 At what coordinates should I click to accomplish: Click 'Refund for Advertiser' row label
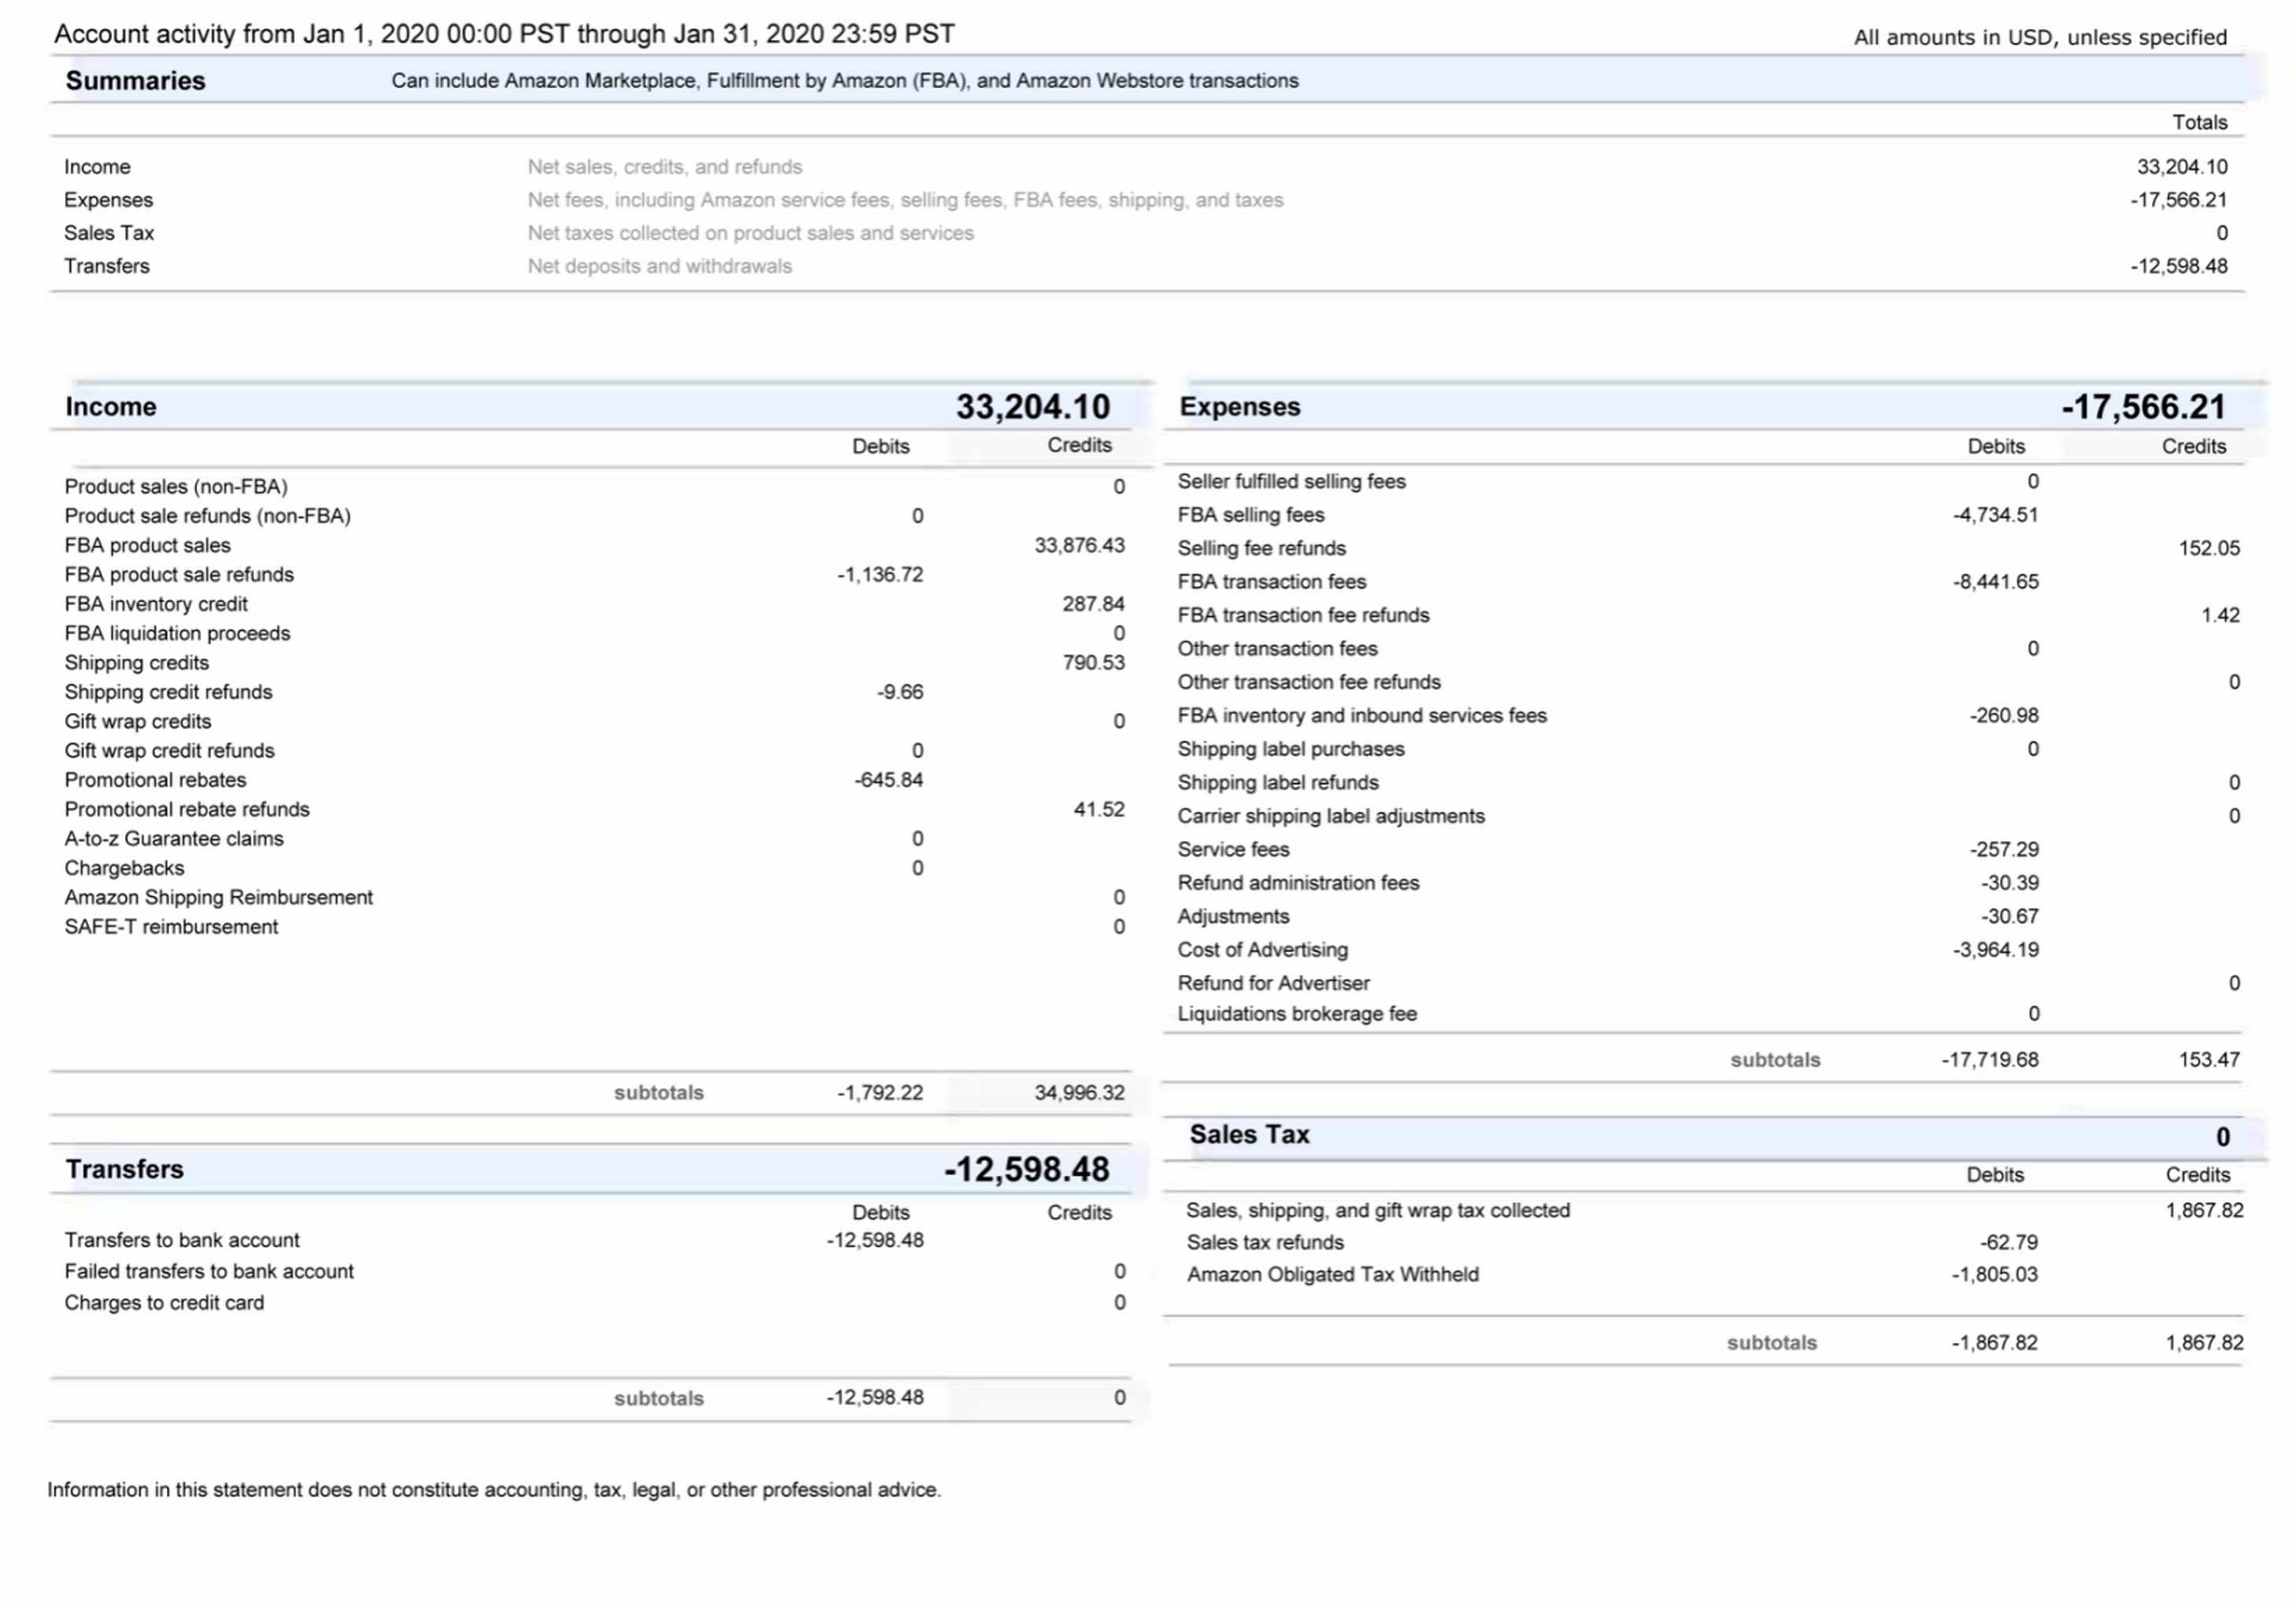point(1273,984)
